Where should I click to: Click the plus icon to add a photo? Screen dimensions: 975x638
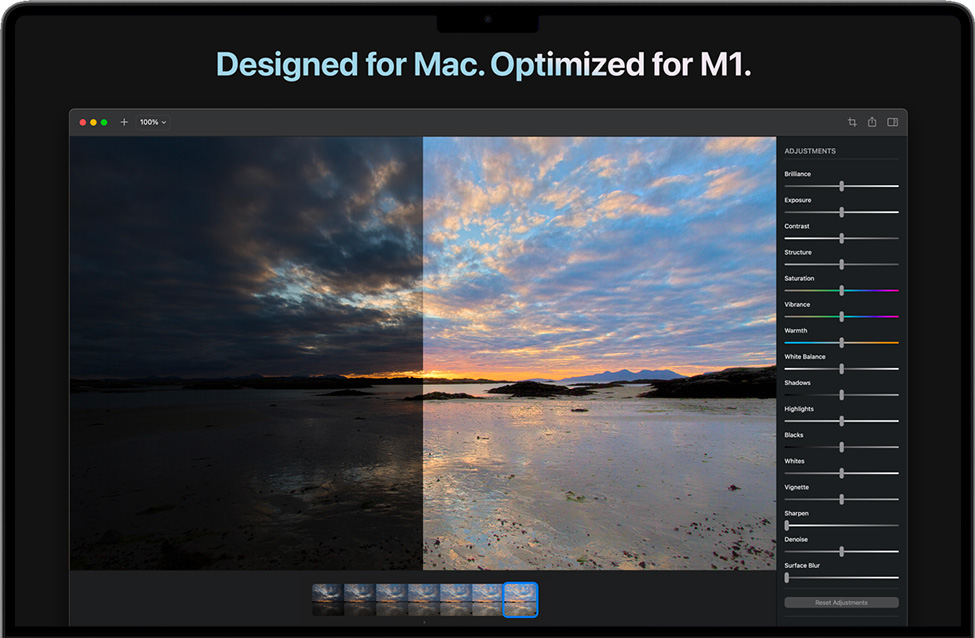(124, 122)
